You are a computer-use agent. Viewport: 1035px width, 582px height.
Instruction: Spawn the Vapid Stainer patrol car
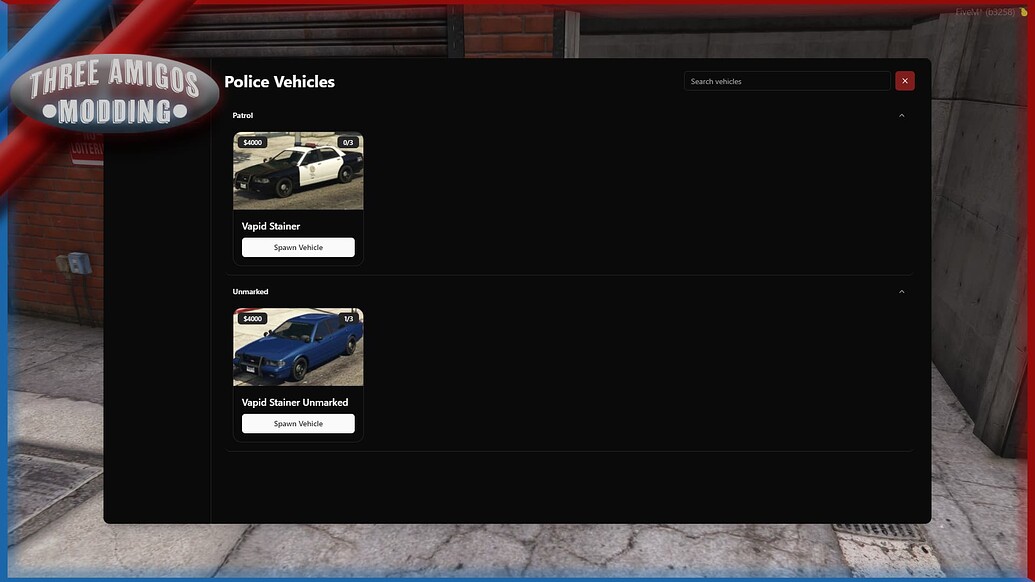click(x=298, y=246)
